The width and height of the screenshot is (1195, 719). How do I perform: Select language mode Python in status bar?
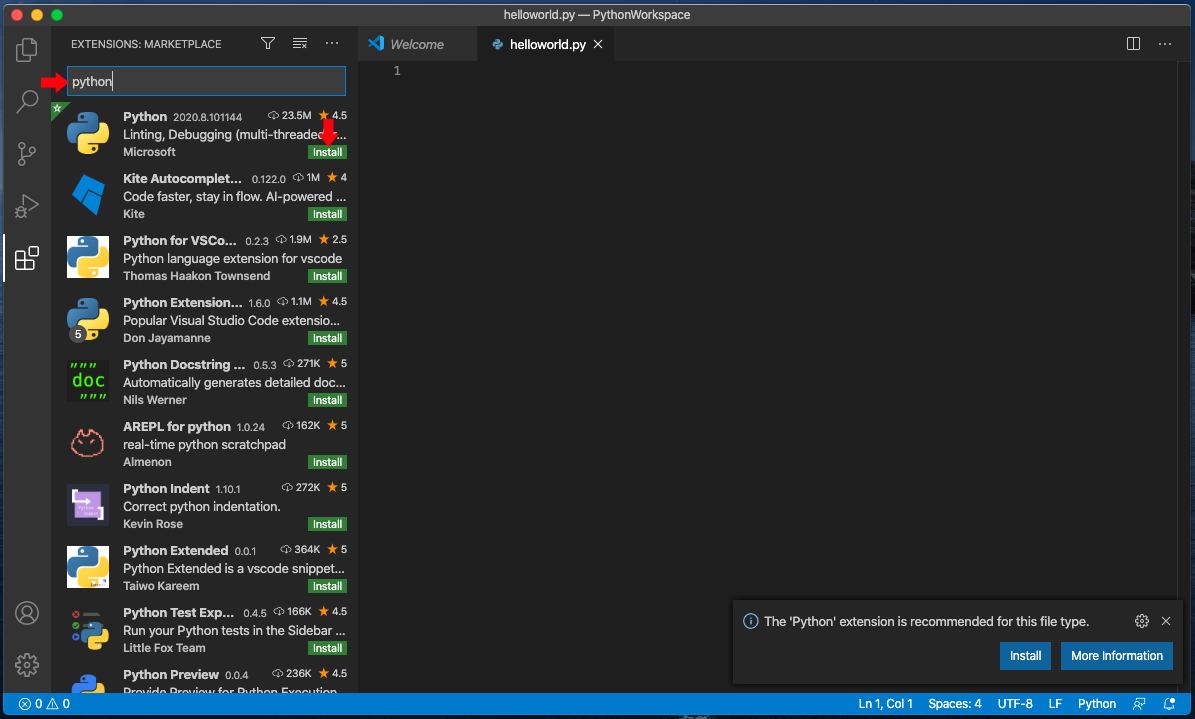(1097, 704)
